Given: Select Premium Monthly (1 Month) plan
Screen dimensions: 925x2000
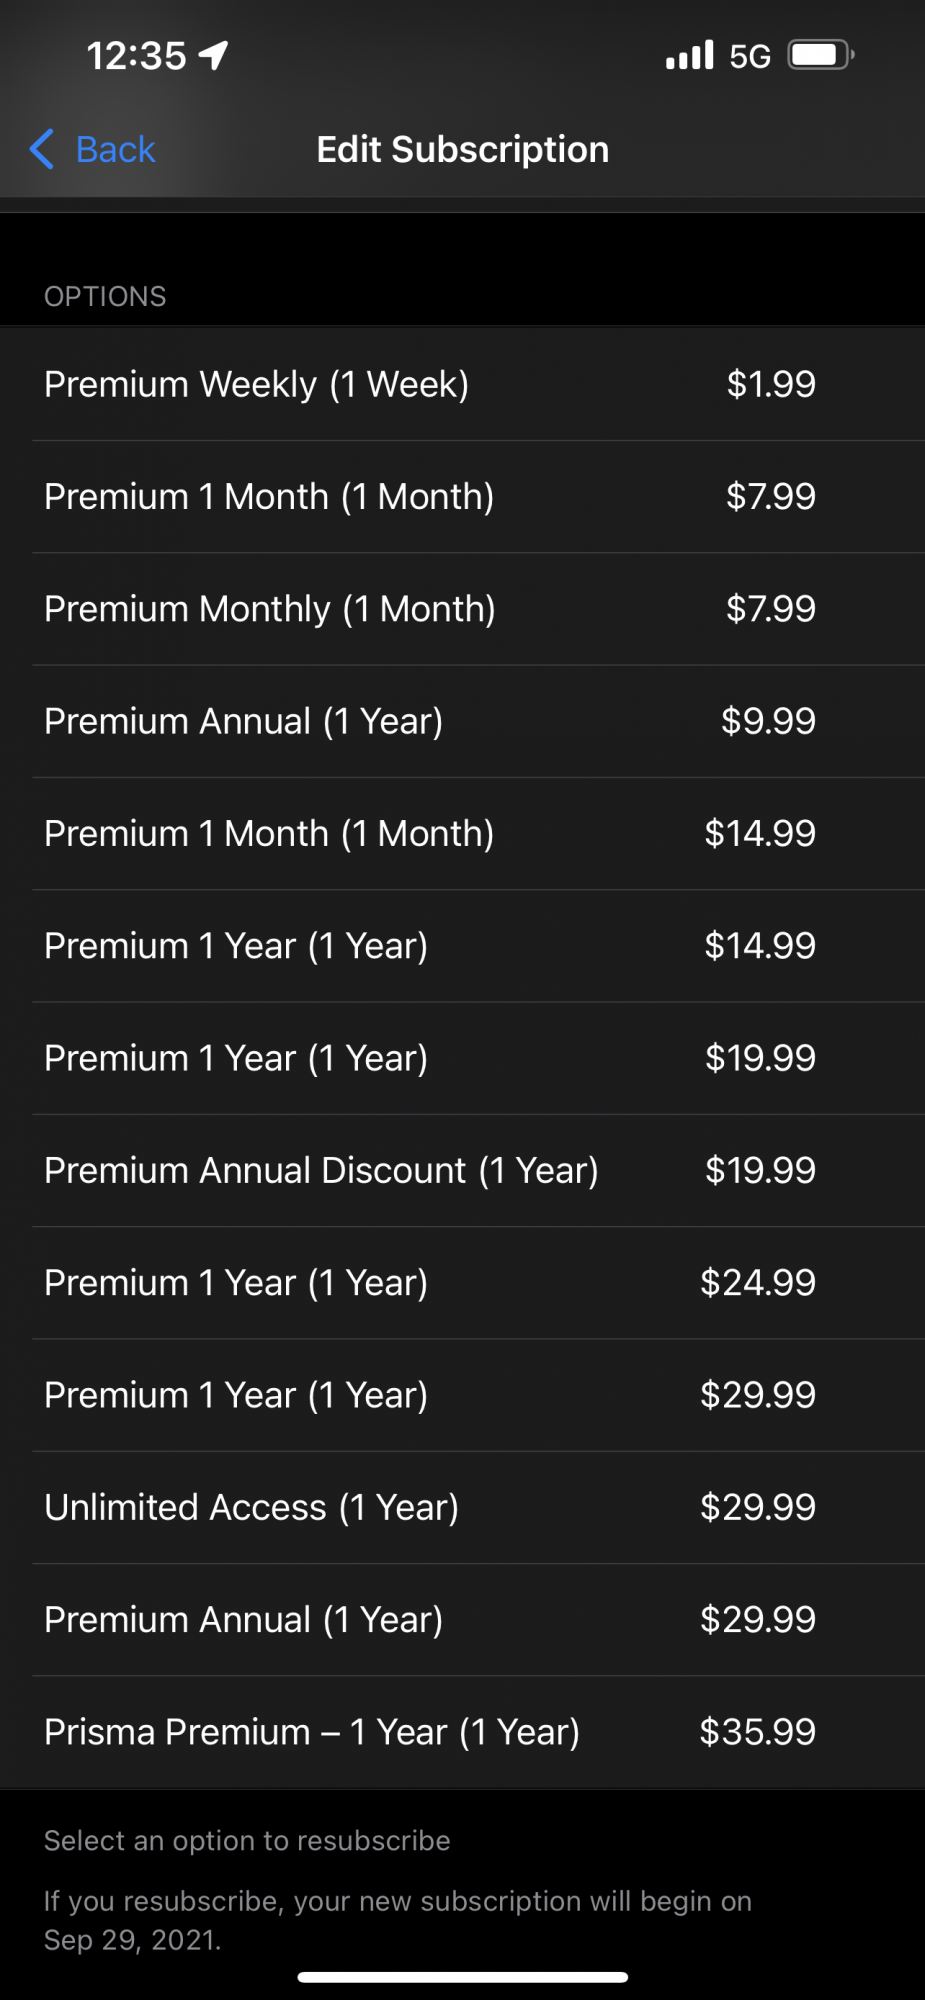Looking at the screenshot, I should [462, 609].
